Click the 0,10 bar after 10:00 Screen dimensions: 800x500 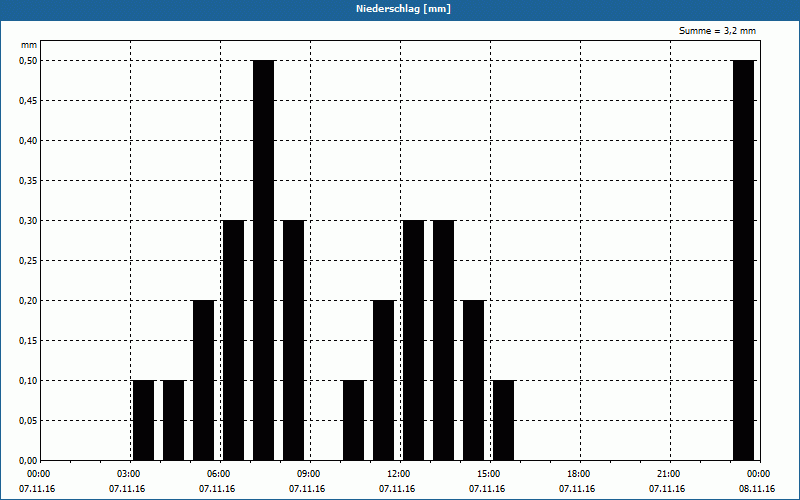pyautogui.click(x=354, y=420)
